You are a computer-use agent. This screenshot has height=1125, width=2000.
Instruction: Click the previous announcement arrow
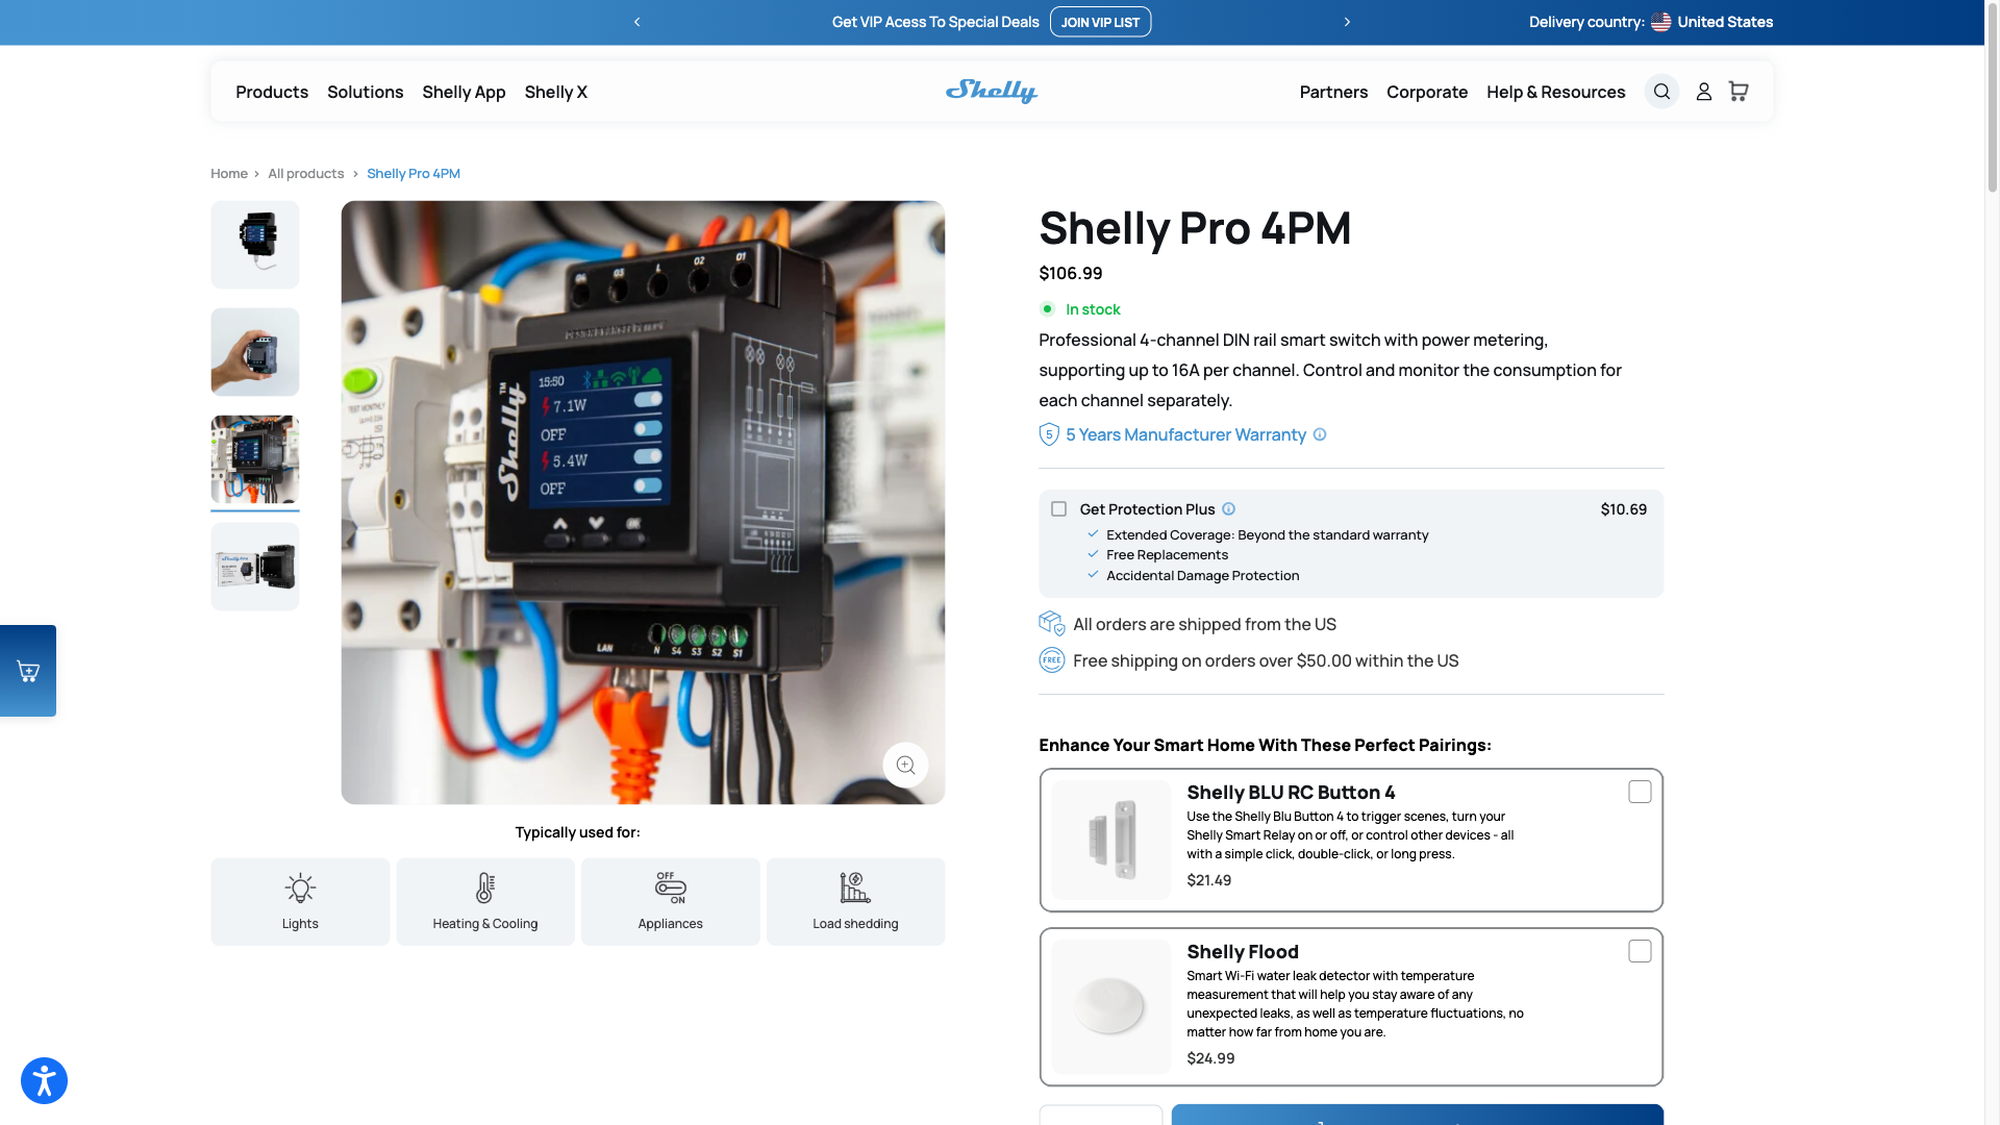point(636,22)
